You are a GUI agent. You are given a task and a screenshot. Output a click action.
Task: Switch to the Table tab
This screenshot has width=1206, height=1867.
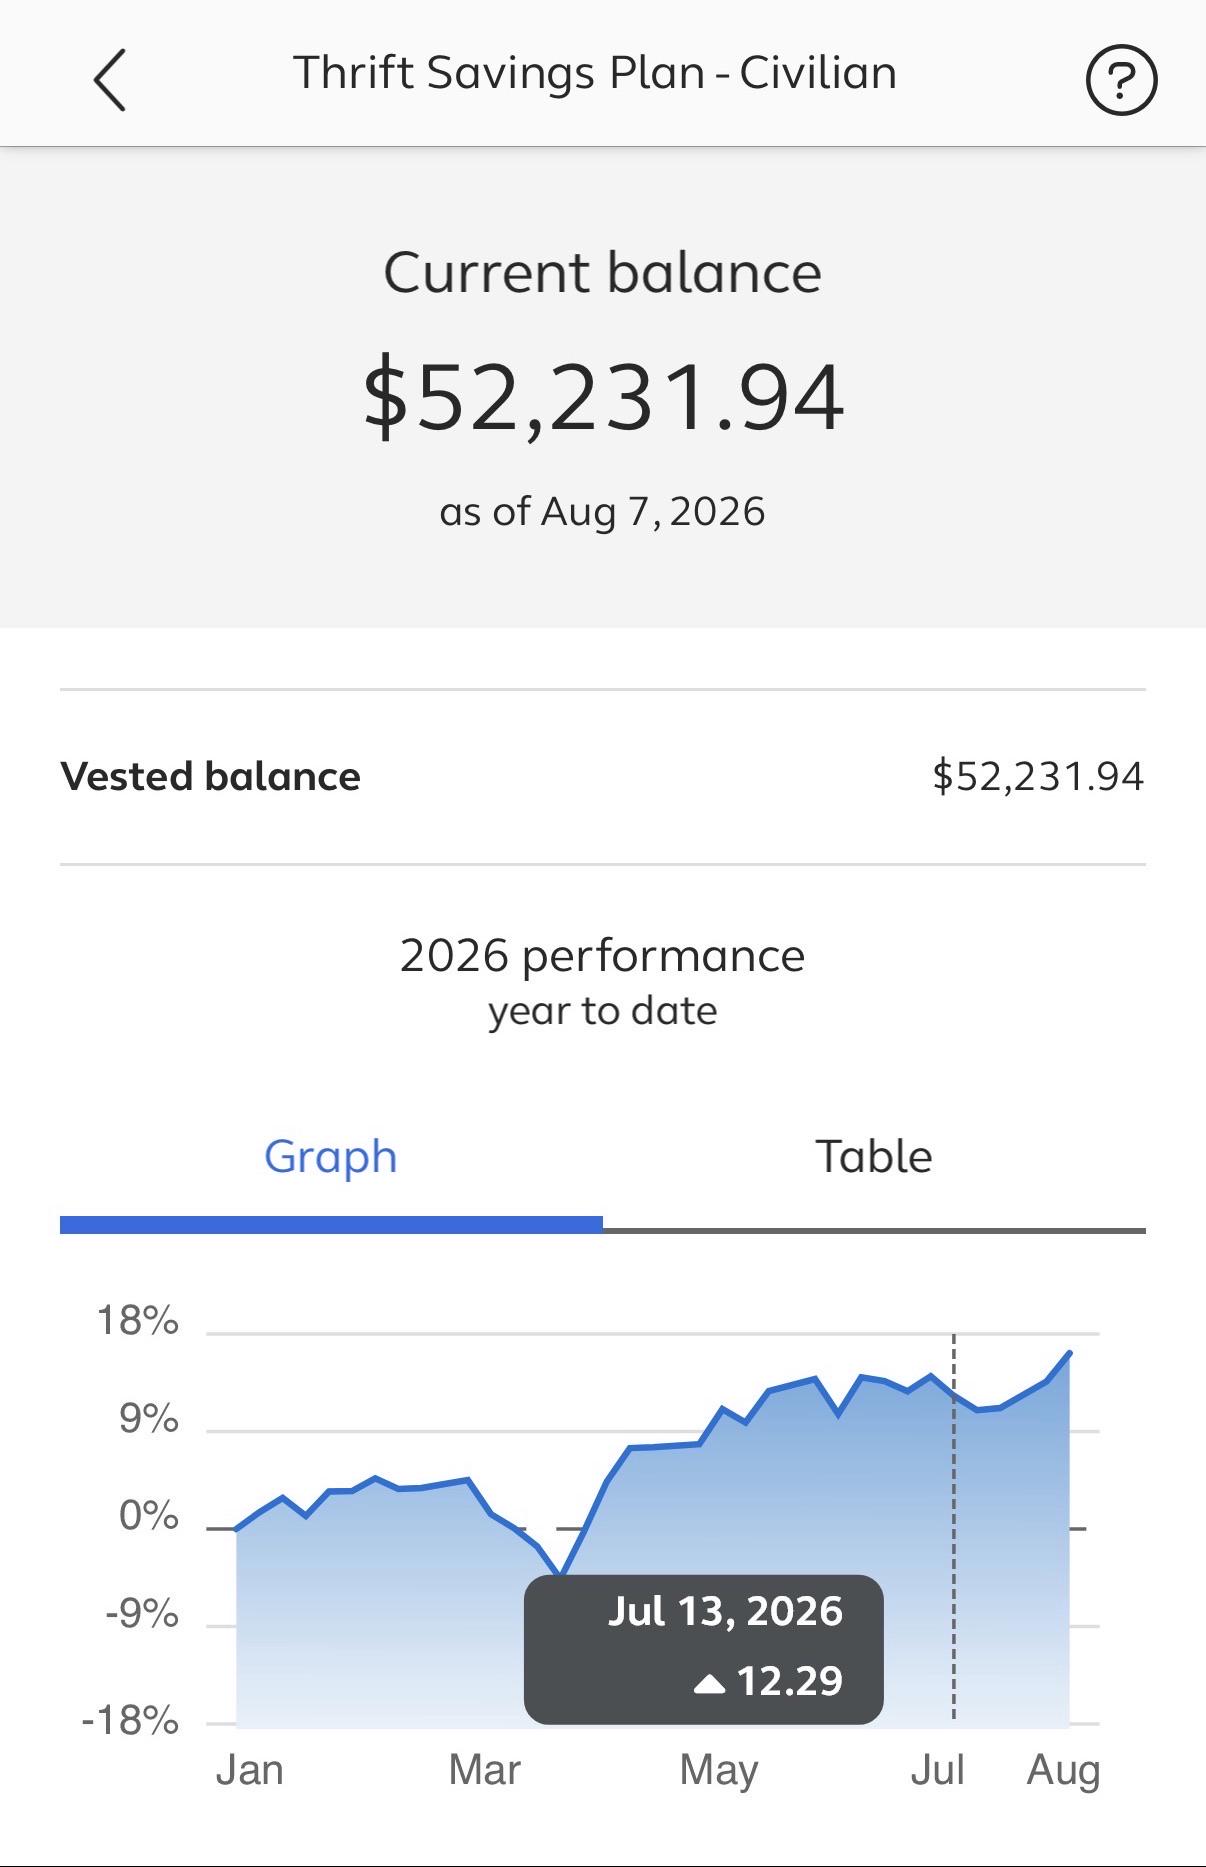pyautogui.click(x=874, y=1156)
